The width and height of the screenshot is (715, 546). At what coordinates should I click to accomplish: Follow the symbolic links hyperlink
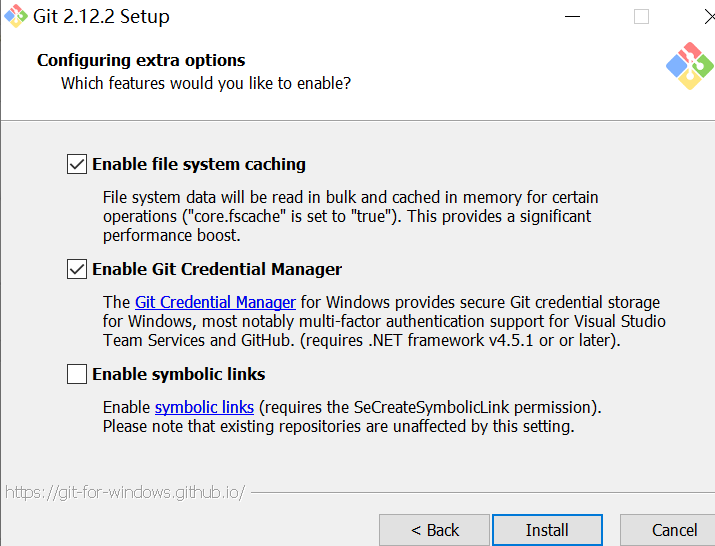[204, 407]
